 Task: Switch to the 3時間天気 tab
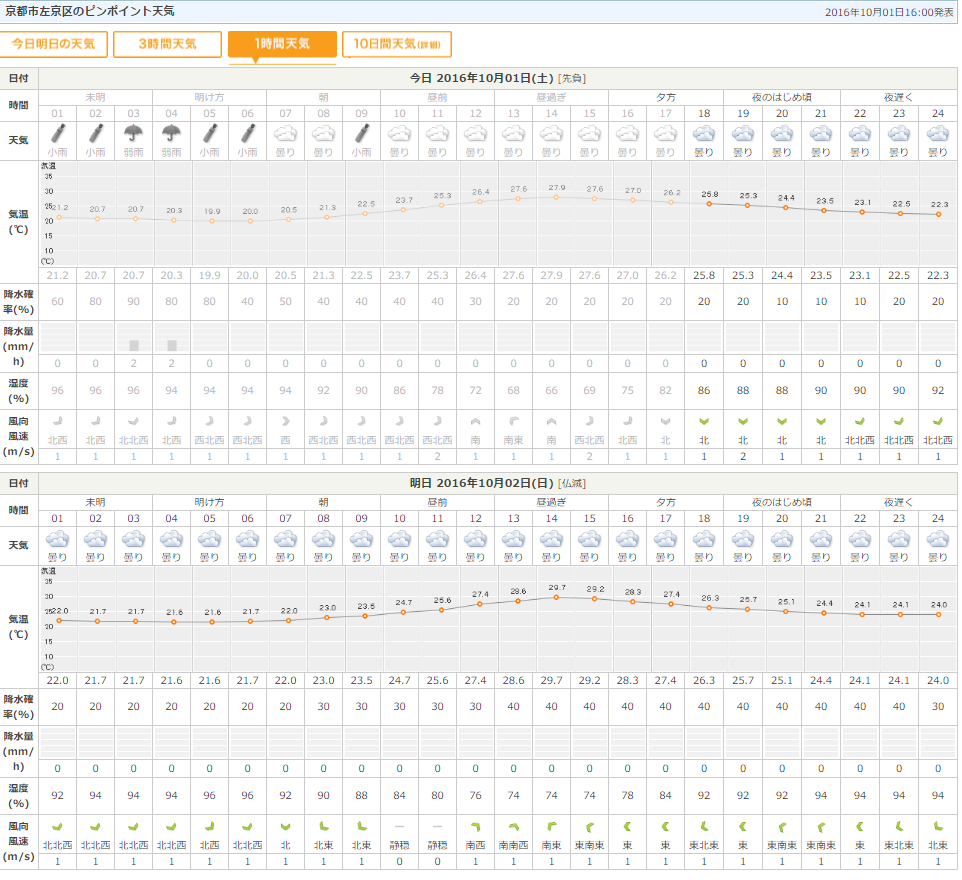coord(167,44)
